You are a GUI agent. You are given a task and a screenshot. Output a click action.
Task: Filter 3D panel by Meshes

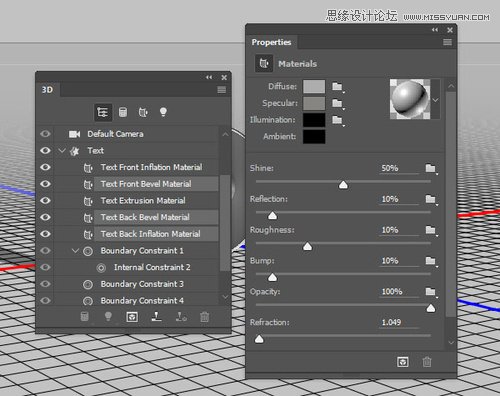click(x=123, y=112)
